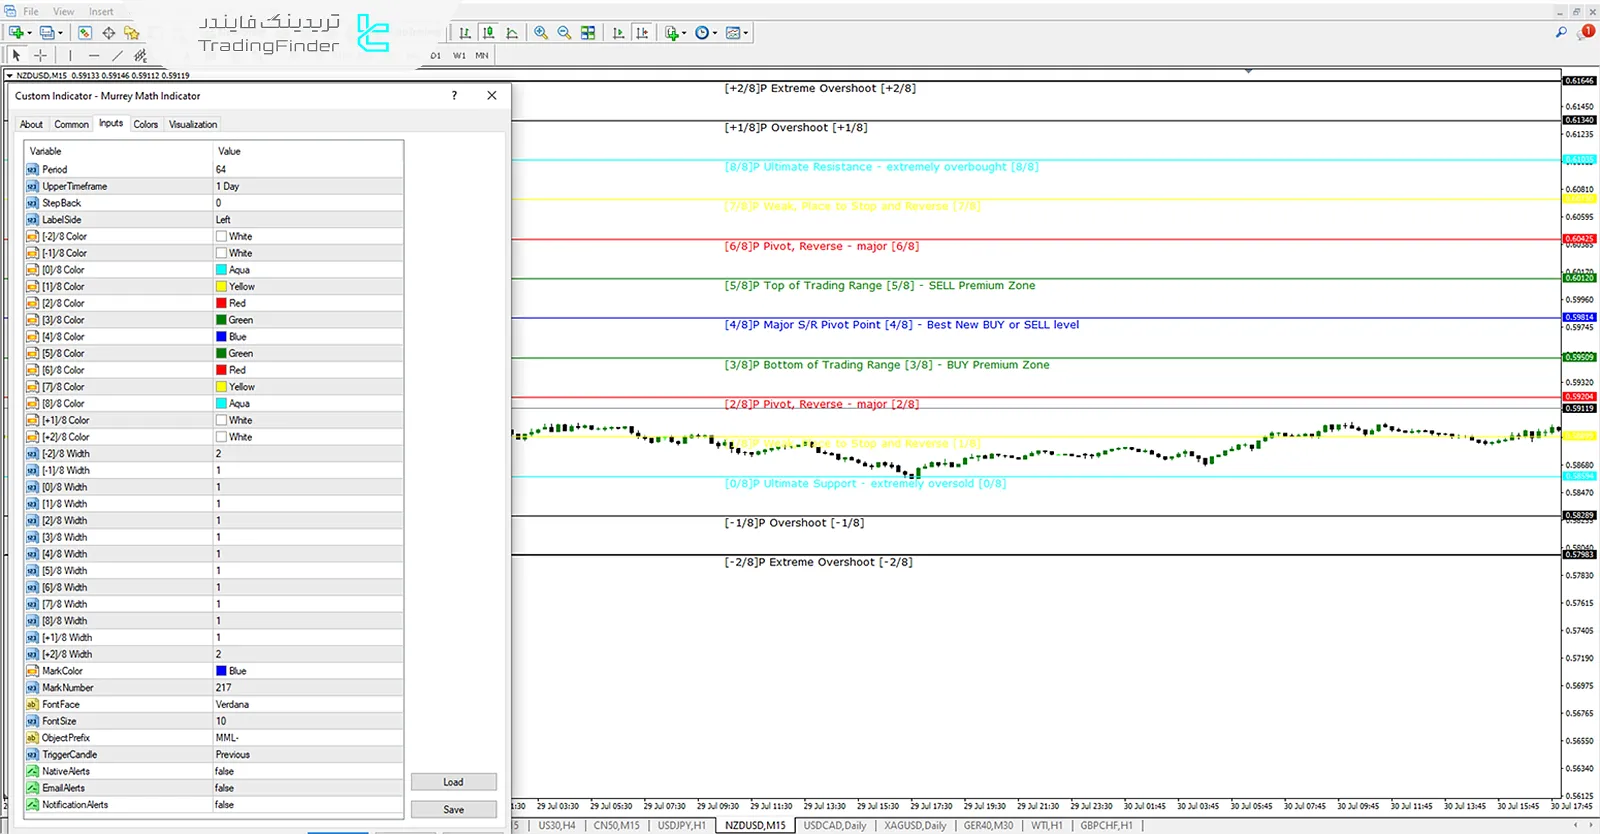Image resolution: width=1600 pixels, height=834 pixels.
Task: Switch to the Colors tab
Action: click(146, 124)
